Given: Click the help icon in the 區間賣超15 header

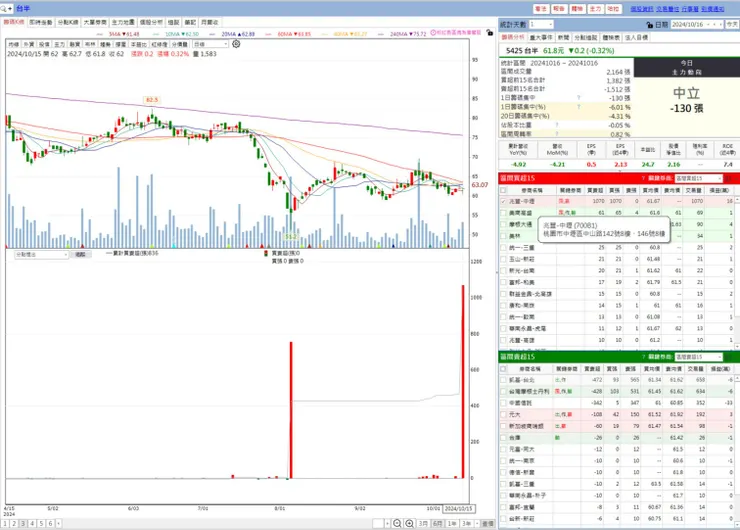Looking at the screenshot, I should [643, 357].
